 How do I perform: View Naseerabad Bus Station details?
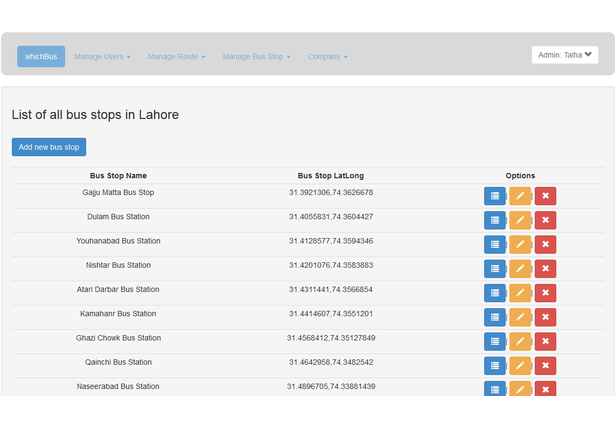495,389
